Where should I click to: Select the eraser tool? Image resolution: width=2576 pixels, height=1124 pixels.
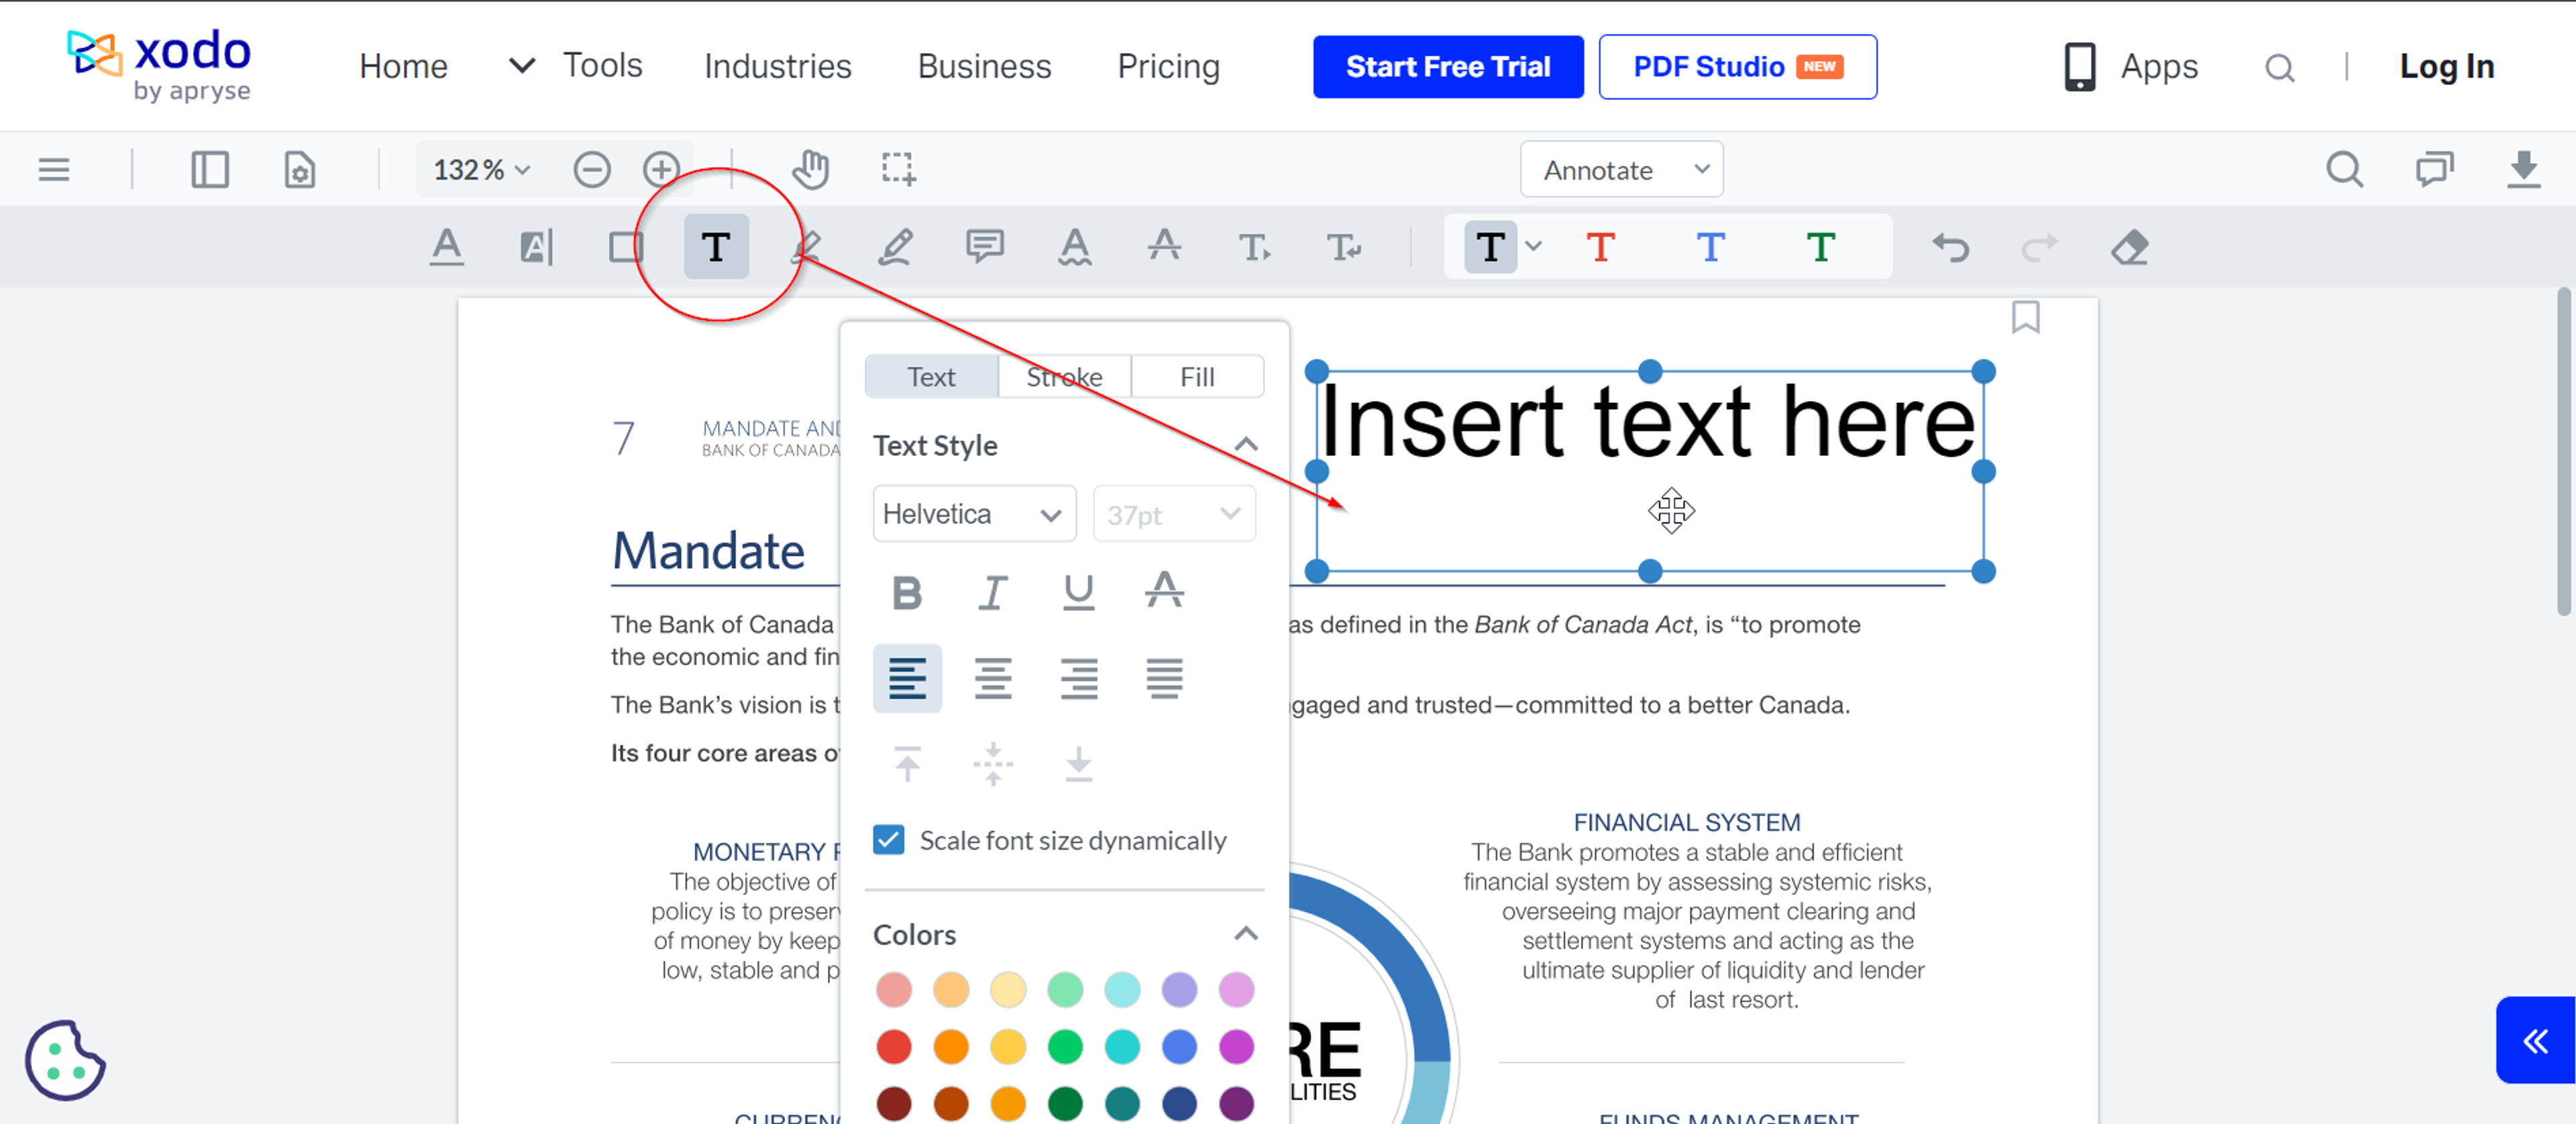[x=2130, y=247]
